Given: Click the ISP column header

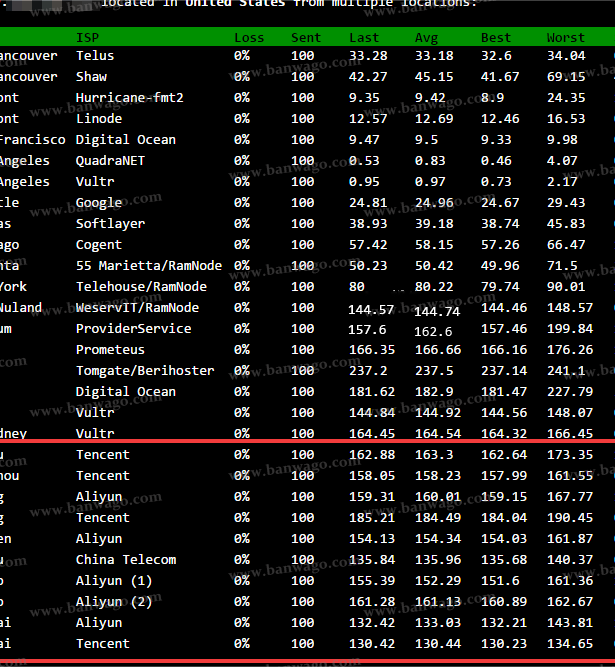Looking at the screenshot, I should [88, 38].
